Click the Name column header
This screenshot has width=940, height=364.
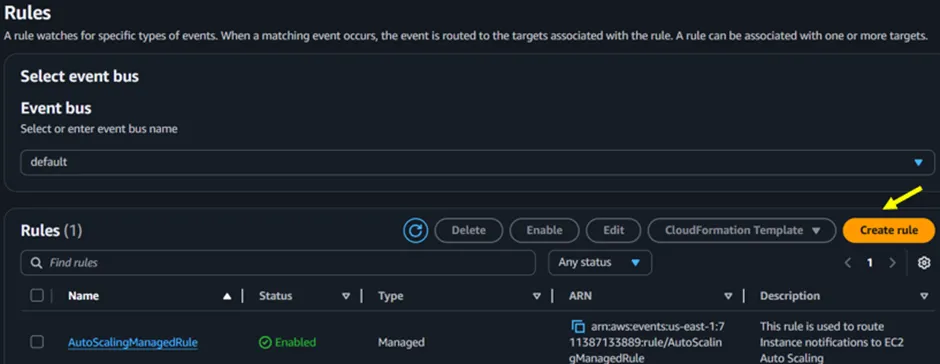click(x=83, y=296)
